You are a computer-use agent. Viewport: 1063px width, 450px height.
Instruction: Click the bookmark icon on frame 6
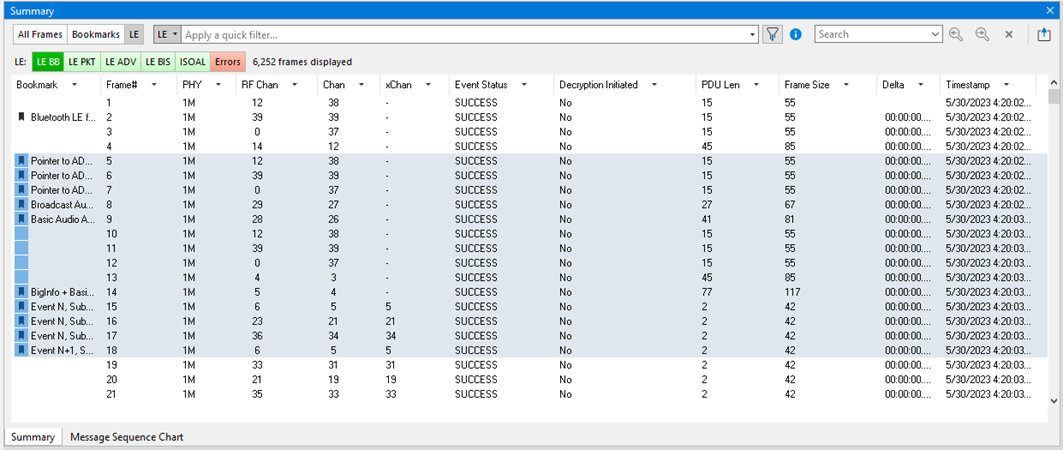click(21, 176)
